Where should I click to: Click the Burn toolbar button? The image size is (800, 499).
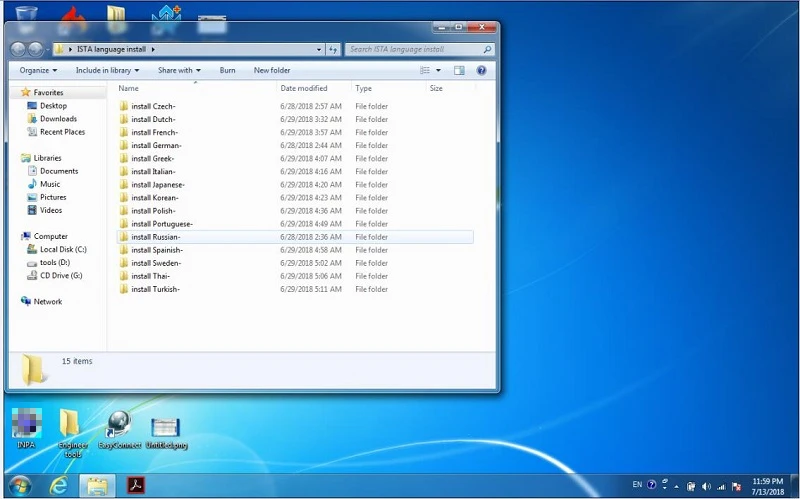228,71
